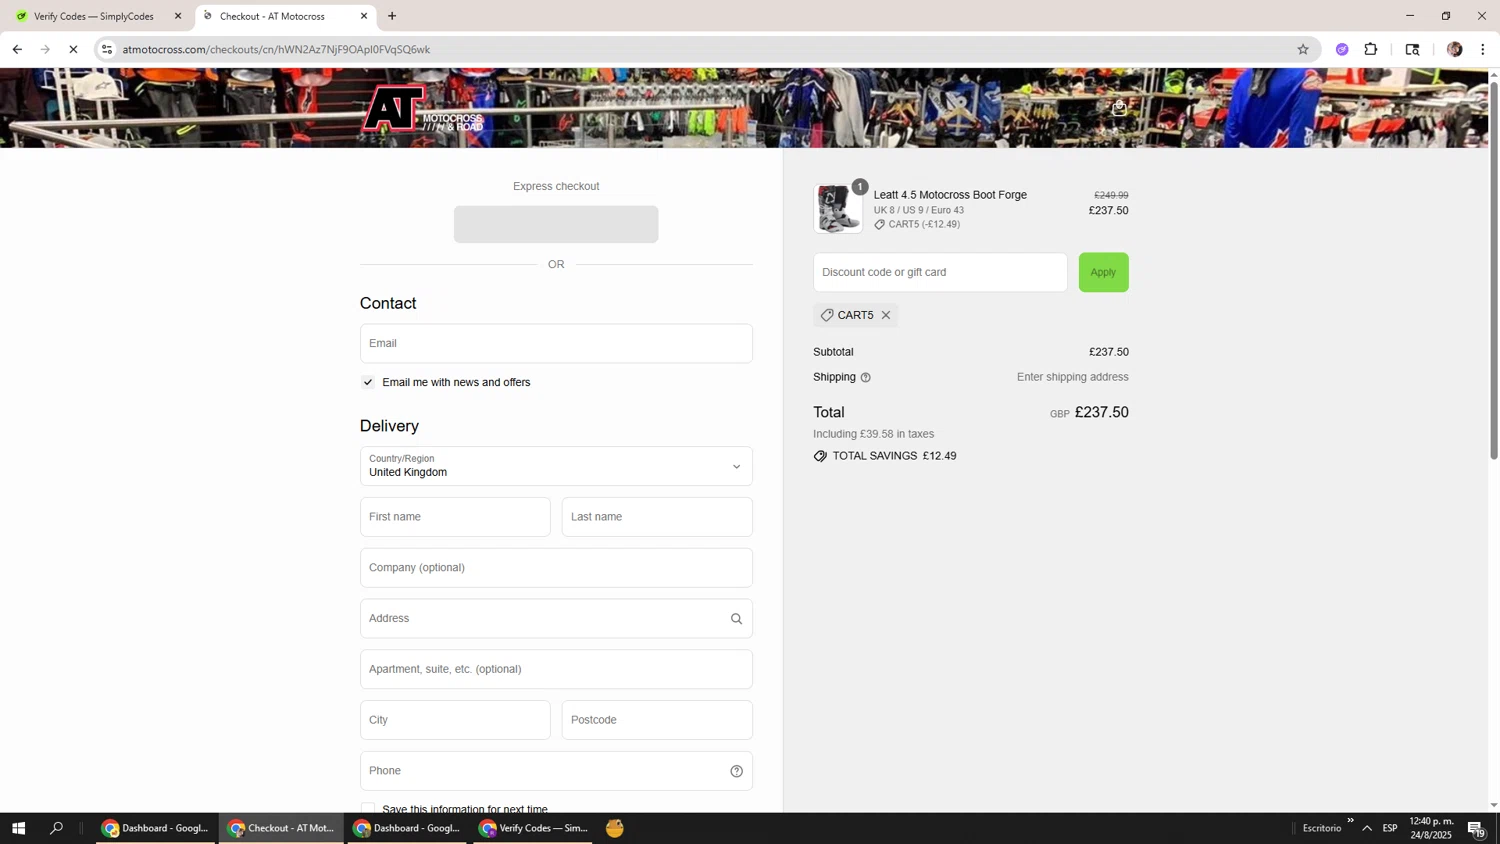Click the address search magnifier icon

[x=737, y=619]
